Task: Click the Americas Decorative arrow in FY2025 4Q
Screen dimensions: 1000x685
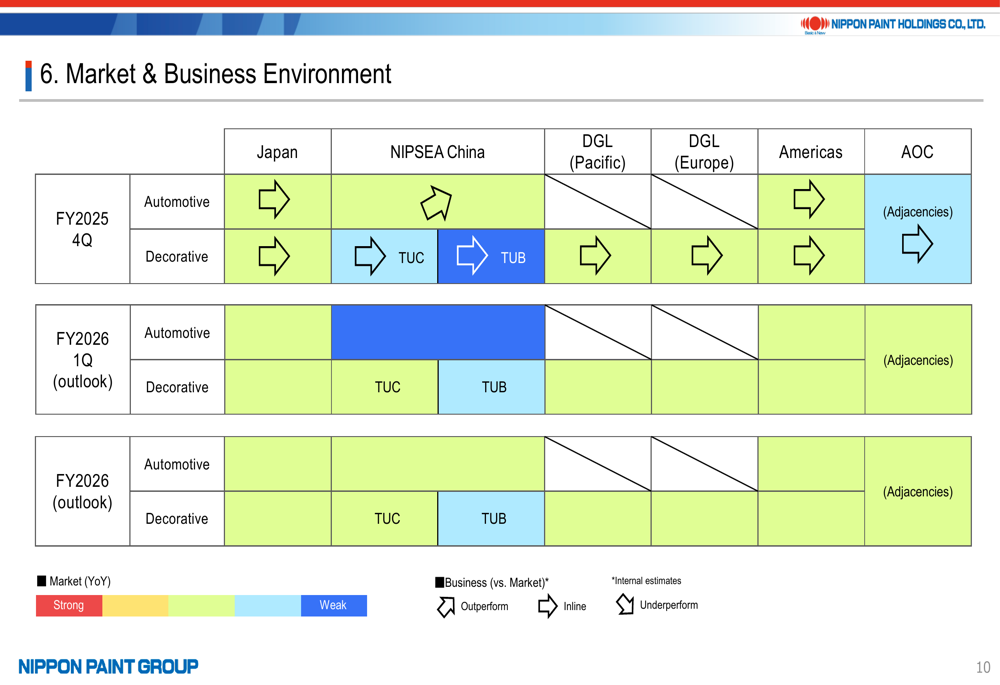Action: click(809, 255)
